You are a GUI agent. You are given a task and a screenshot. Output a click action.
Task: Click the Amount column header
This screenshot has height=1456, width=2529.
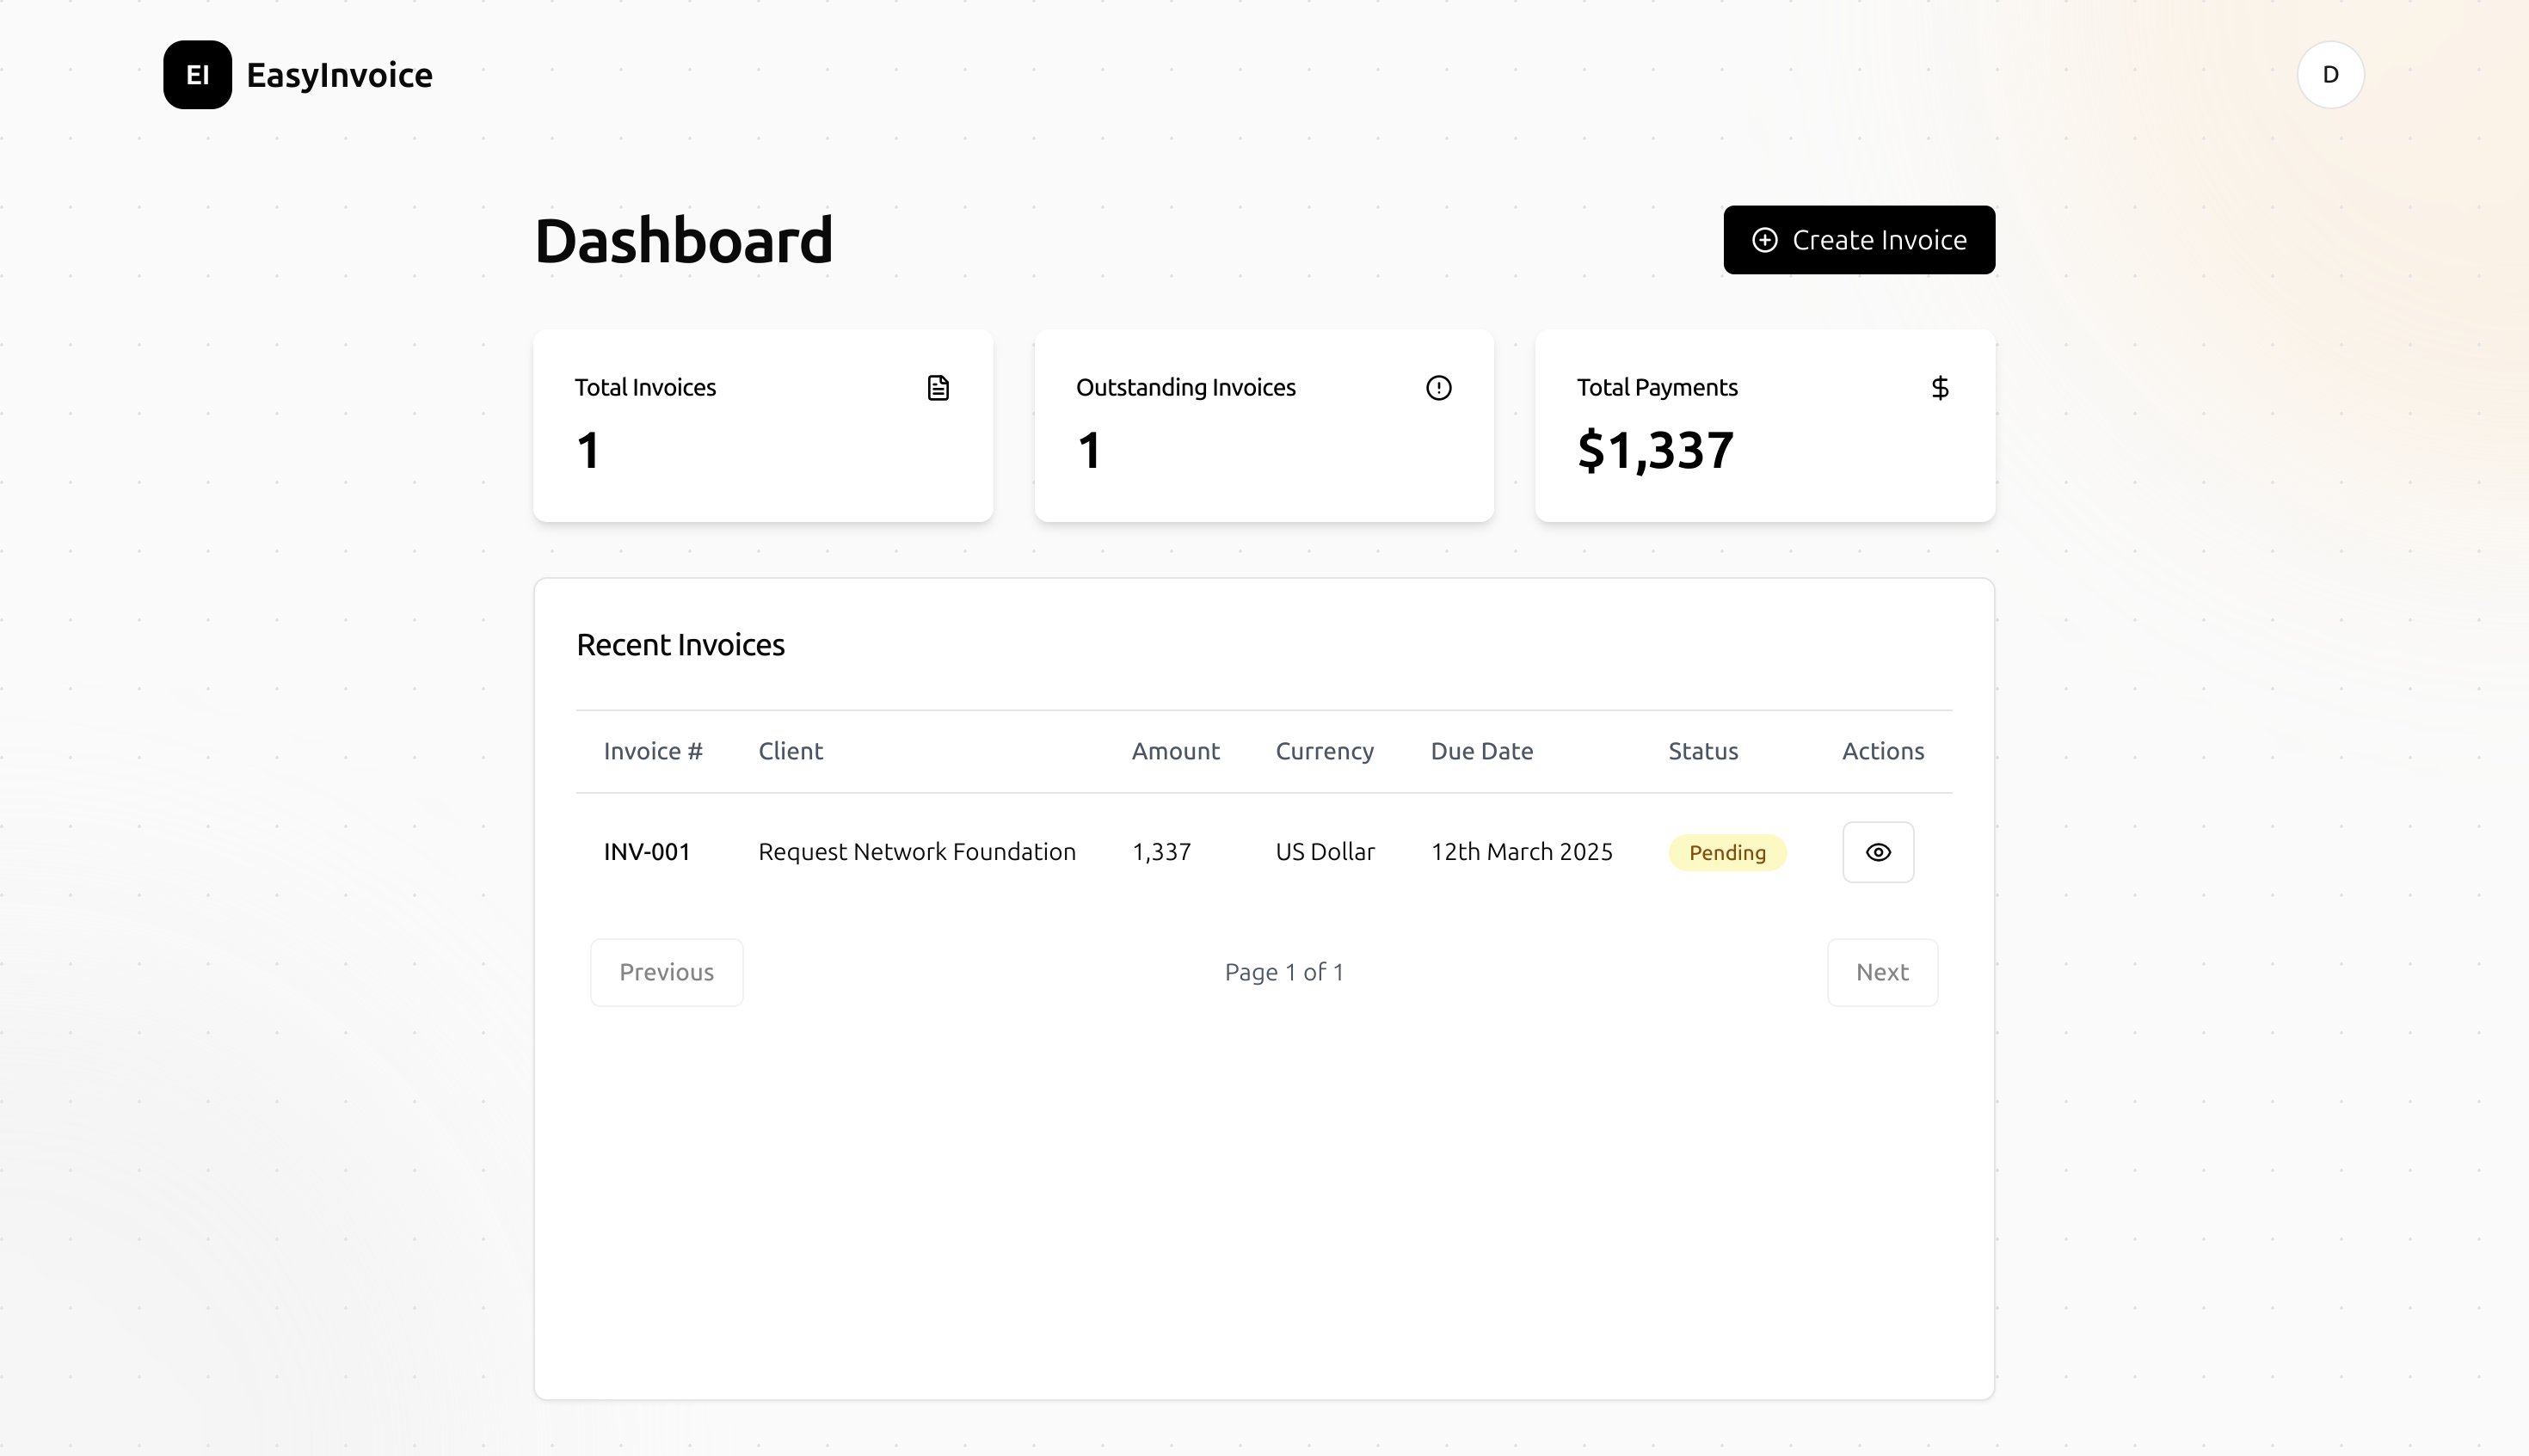[1174, 751]
